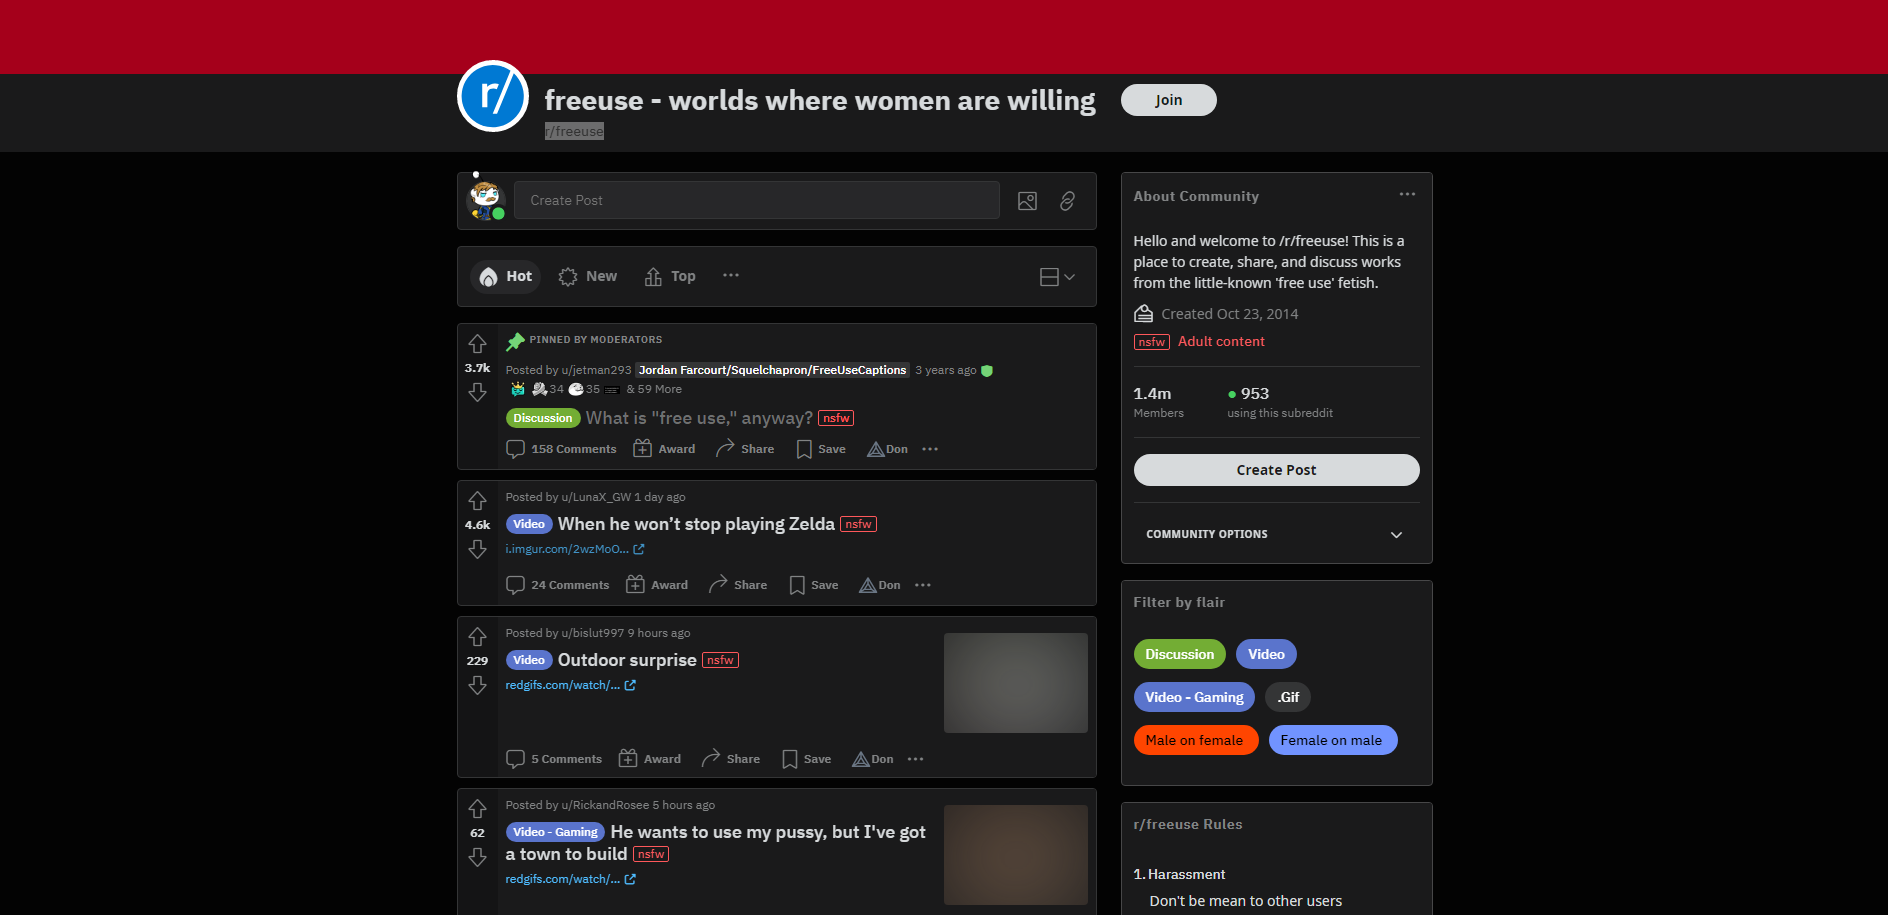Viewport: 1888px width, 915px height.
Task: Filter by the green Discussion flair
Action: [1179, 654]
